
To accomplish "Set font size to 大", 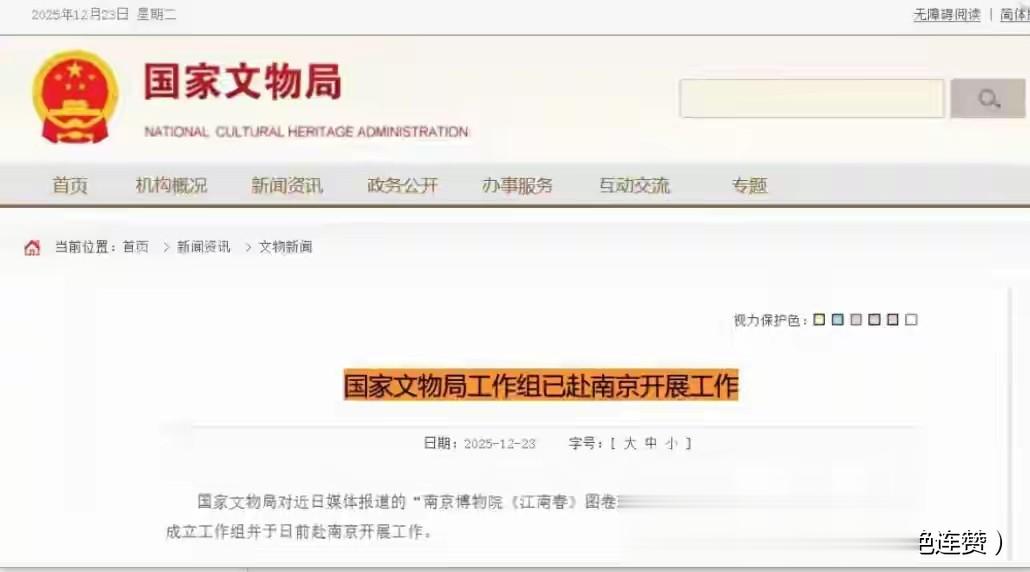I will (x=630, y=443).
